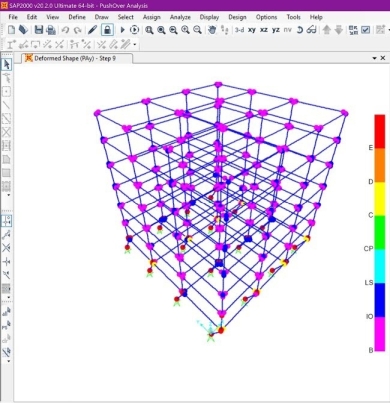
Task: Click the Pan hand tool
Action: (212, 30)
